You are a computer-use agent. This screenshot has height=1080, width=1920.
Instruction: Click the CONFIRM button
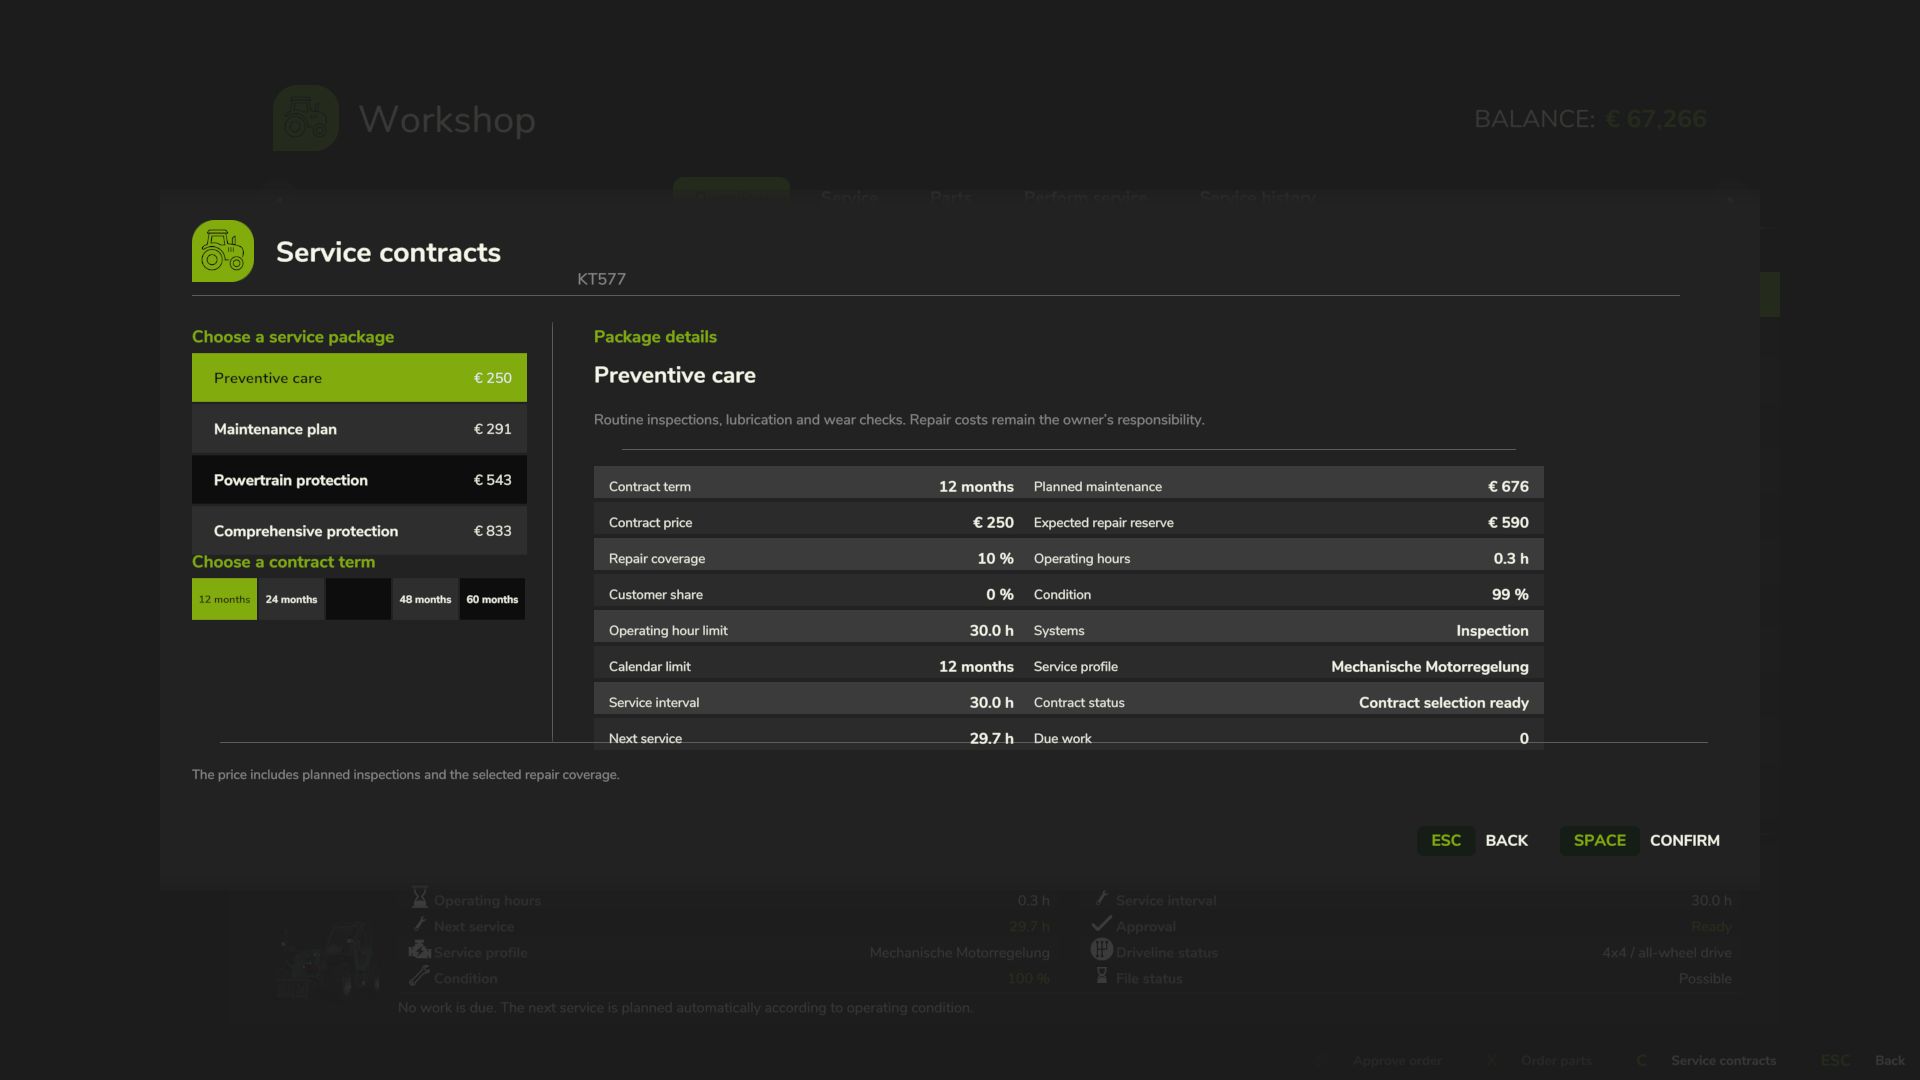click(1684, 840)
